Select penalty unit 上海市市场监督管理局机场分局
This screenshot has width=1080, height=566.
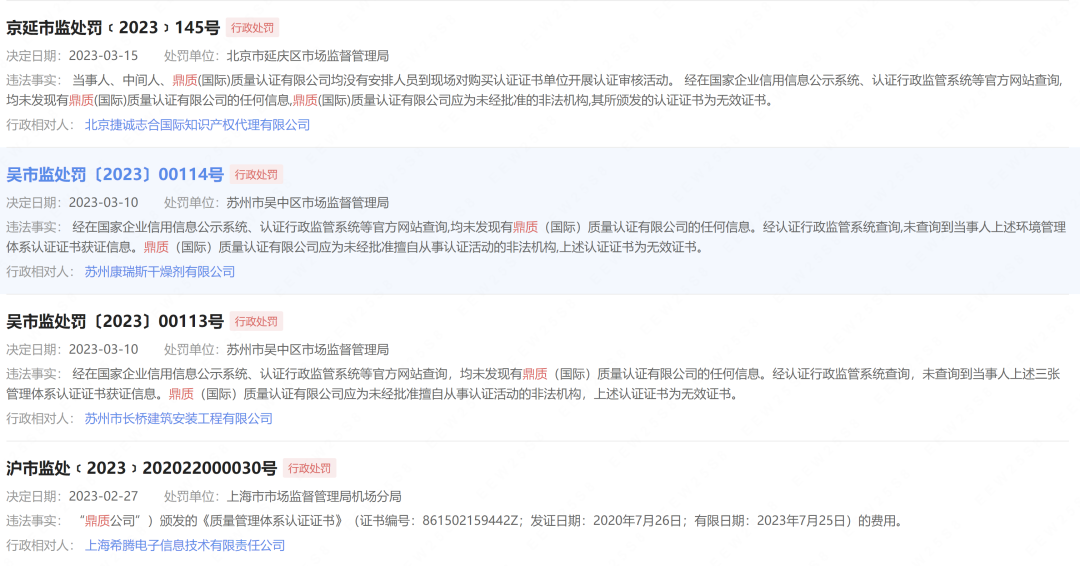coord(314,496)
